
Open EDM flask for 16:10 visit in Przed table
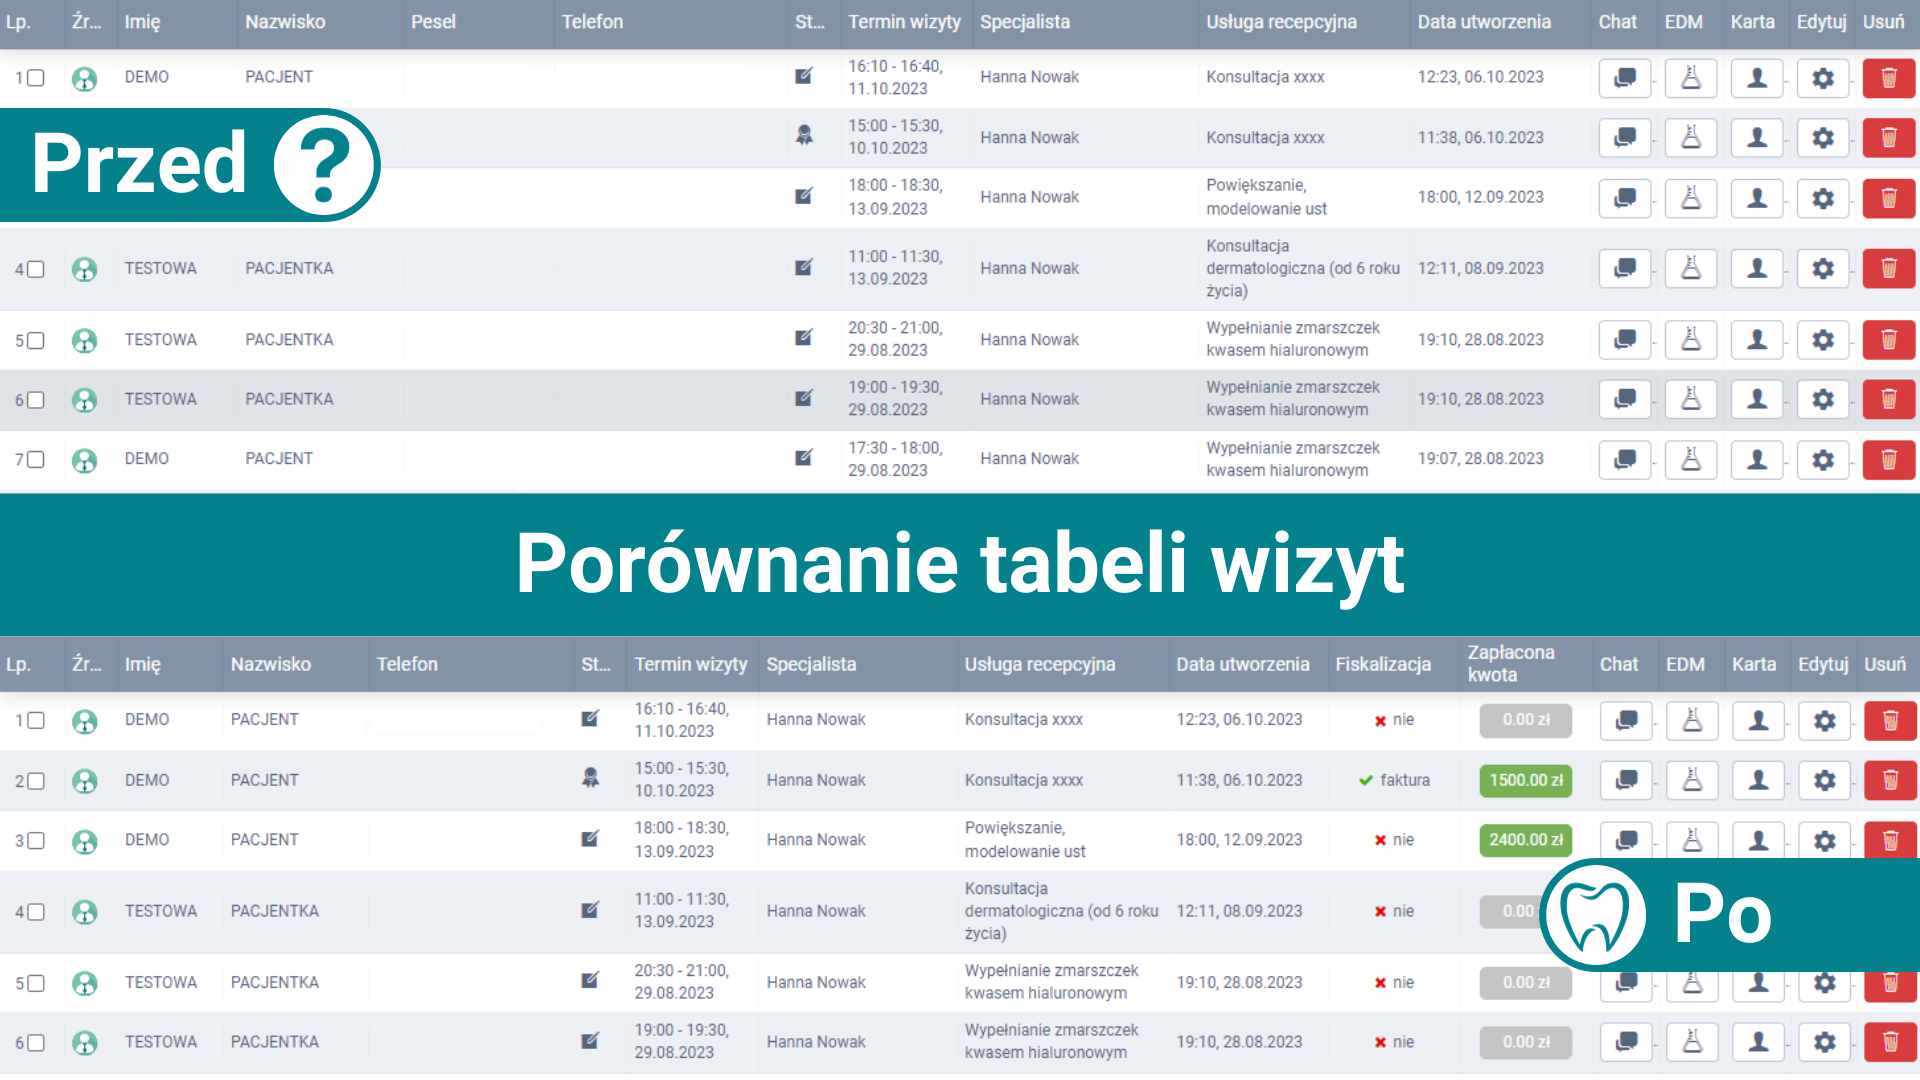1691,78
